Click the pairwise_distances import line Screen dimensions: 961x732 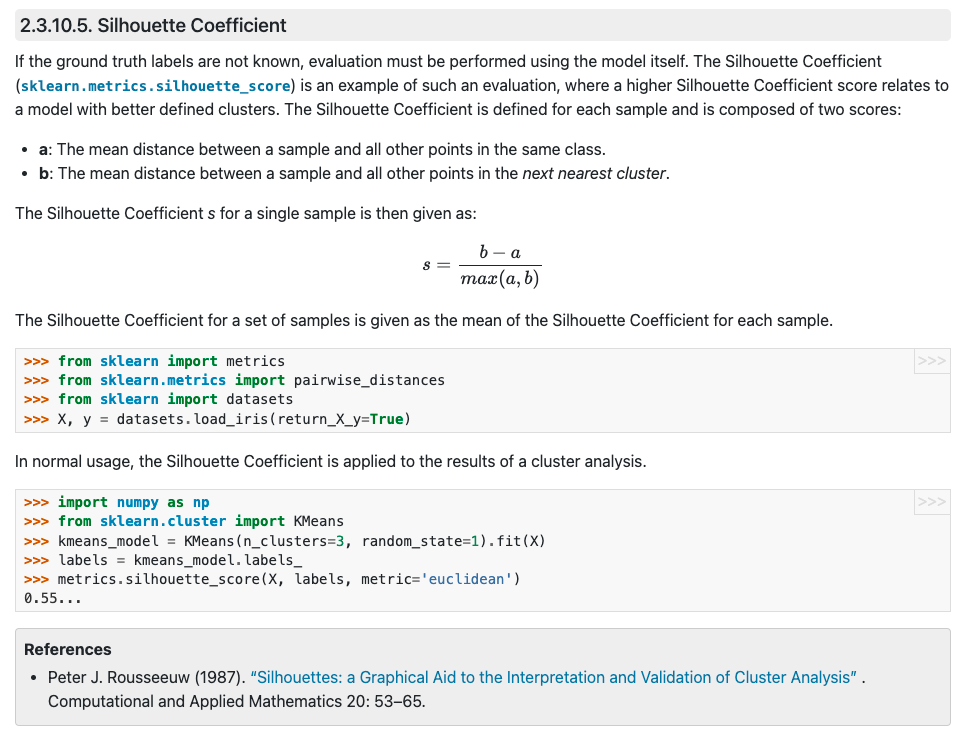[x=234, y=380]
